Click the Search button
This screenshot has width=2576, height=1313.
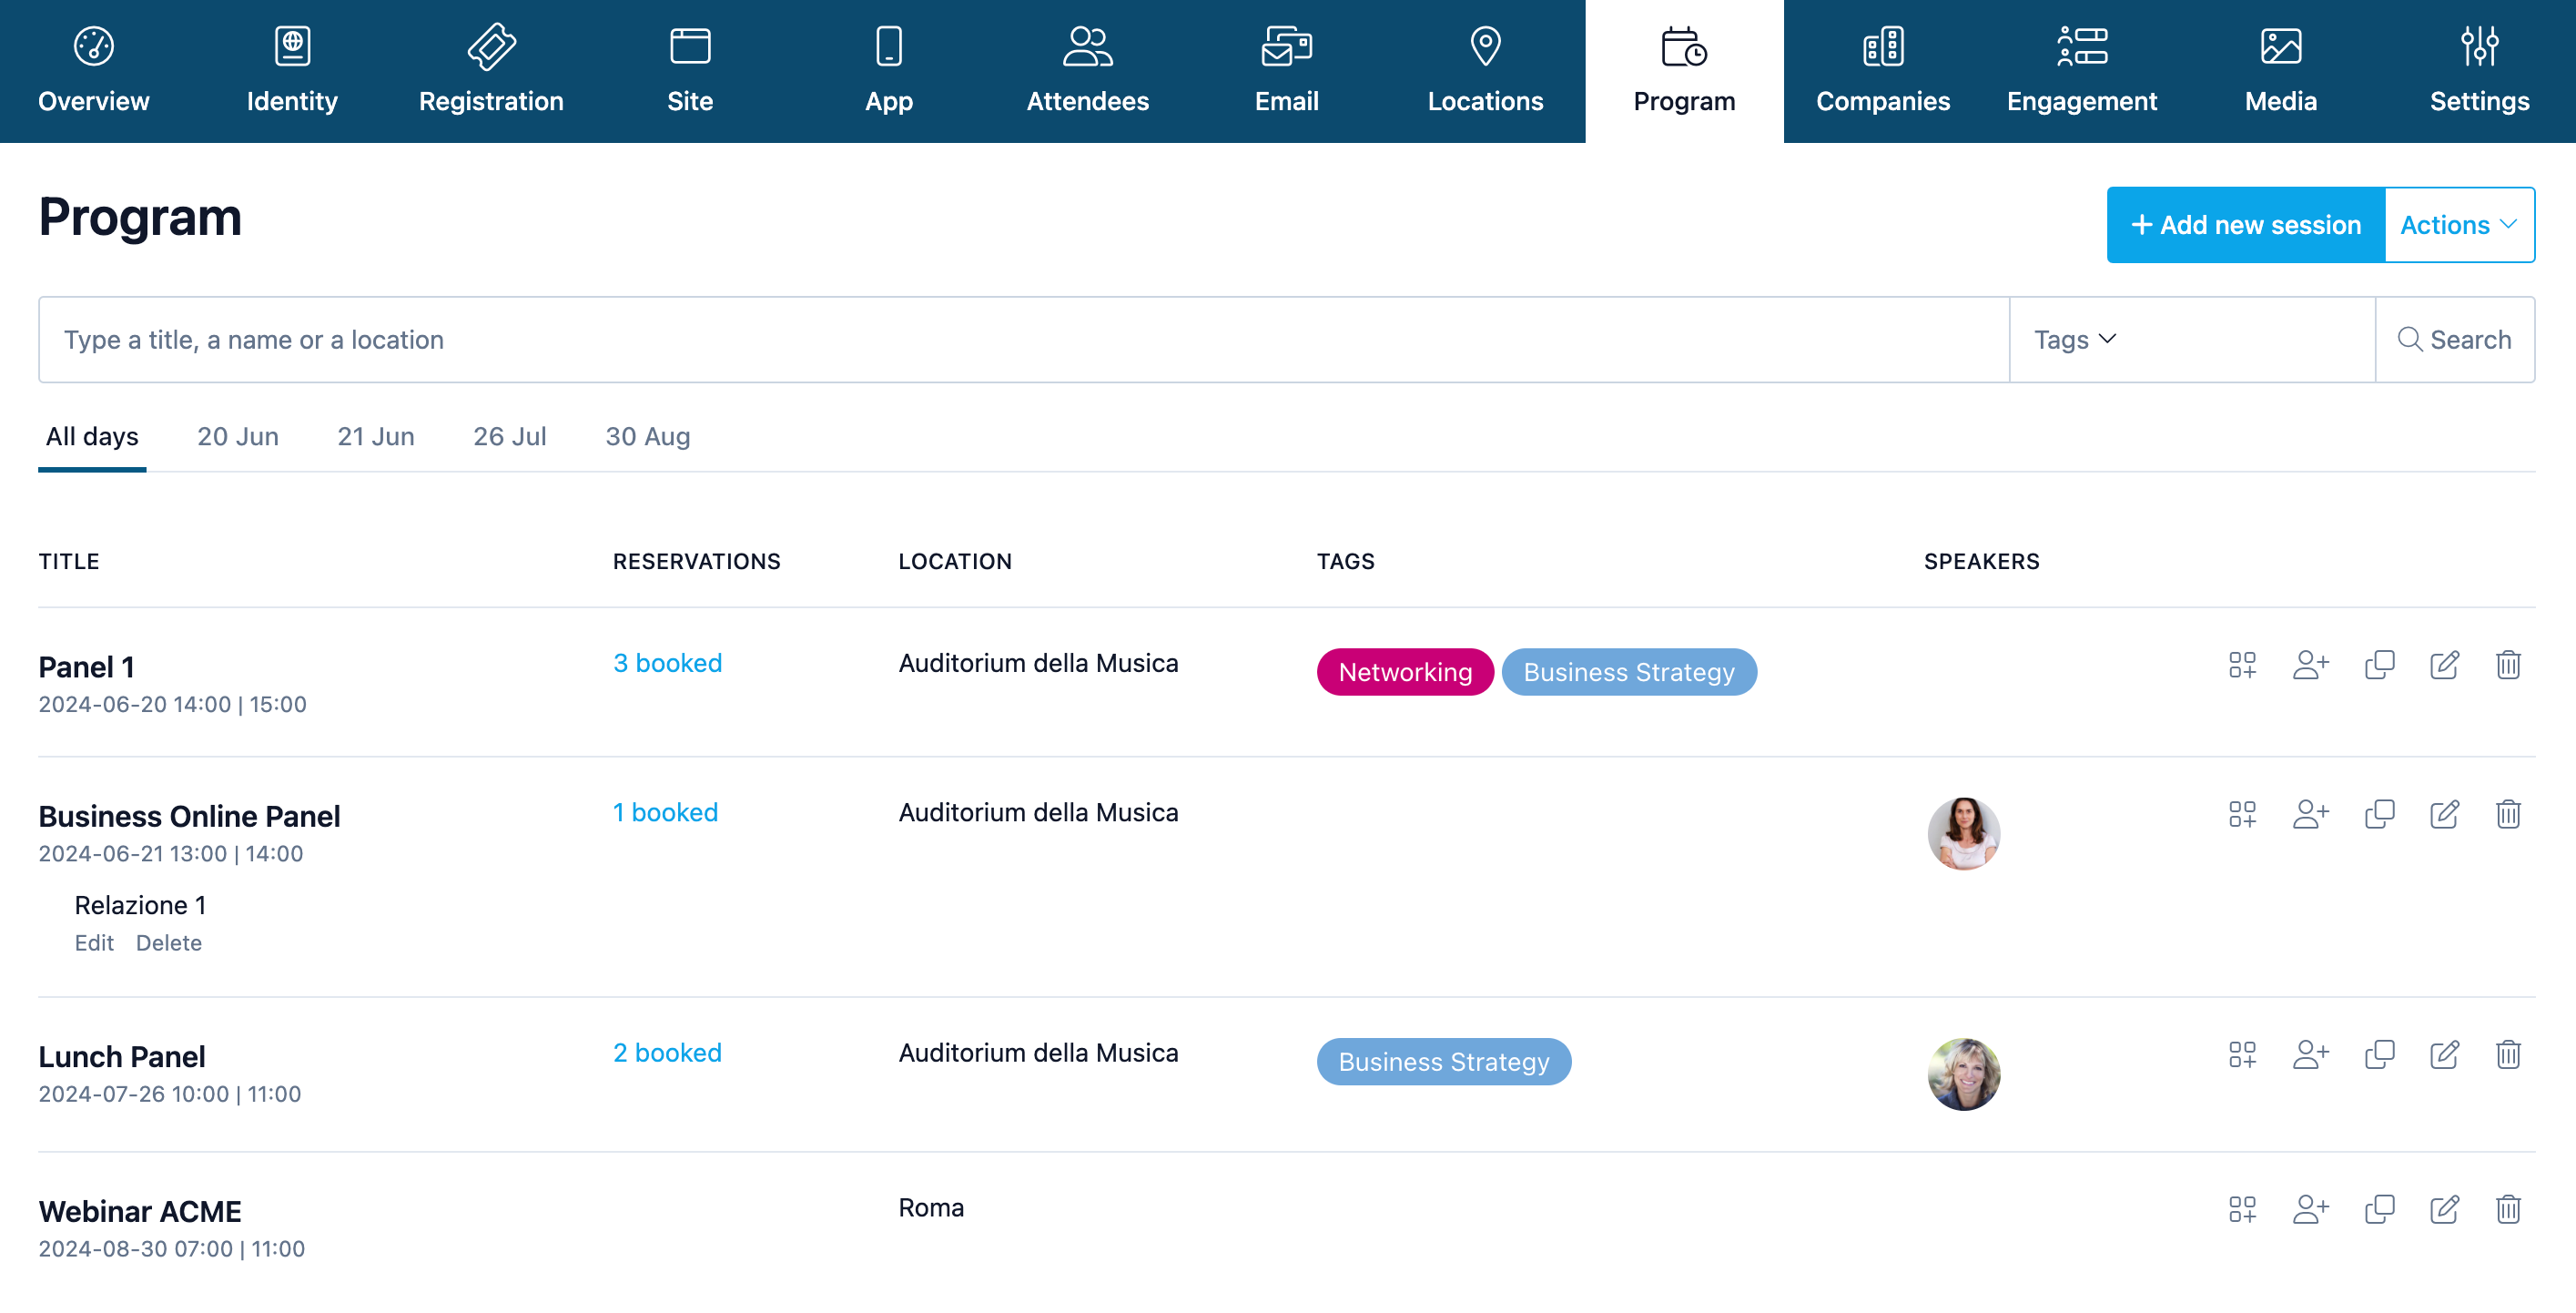(2455, 340)
